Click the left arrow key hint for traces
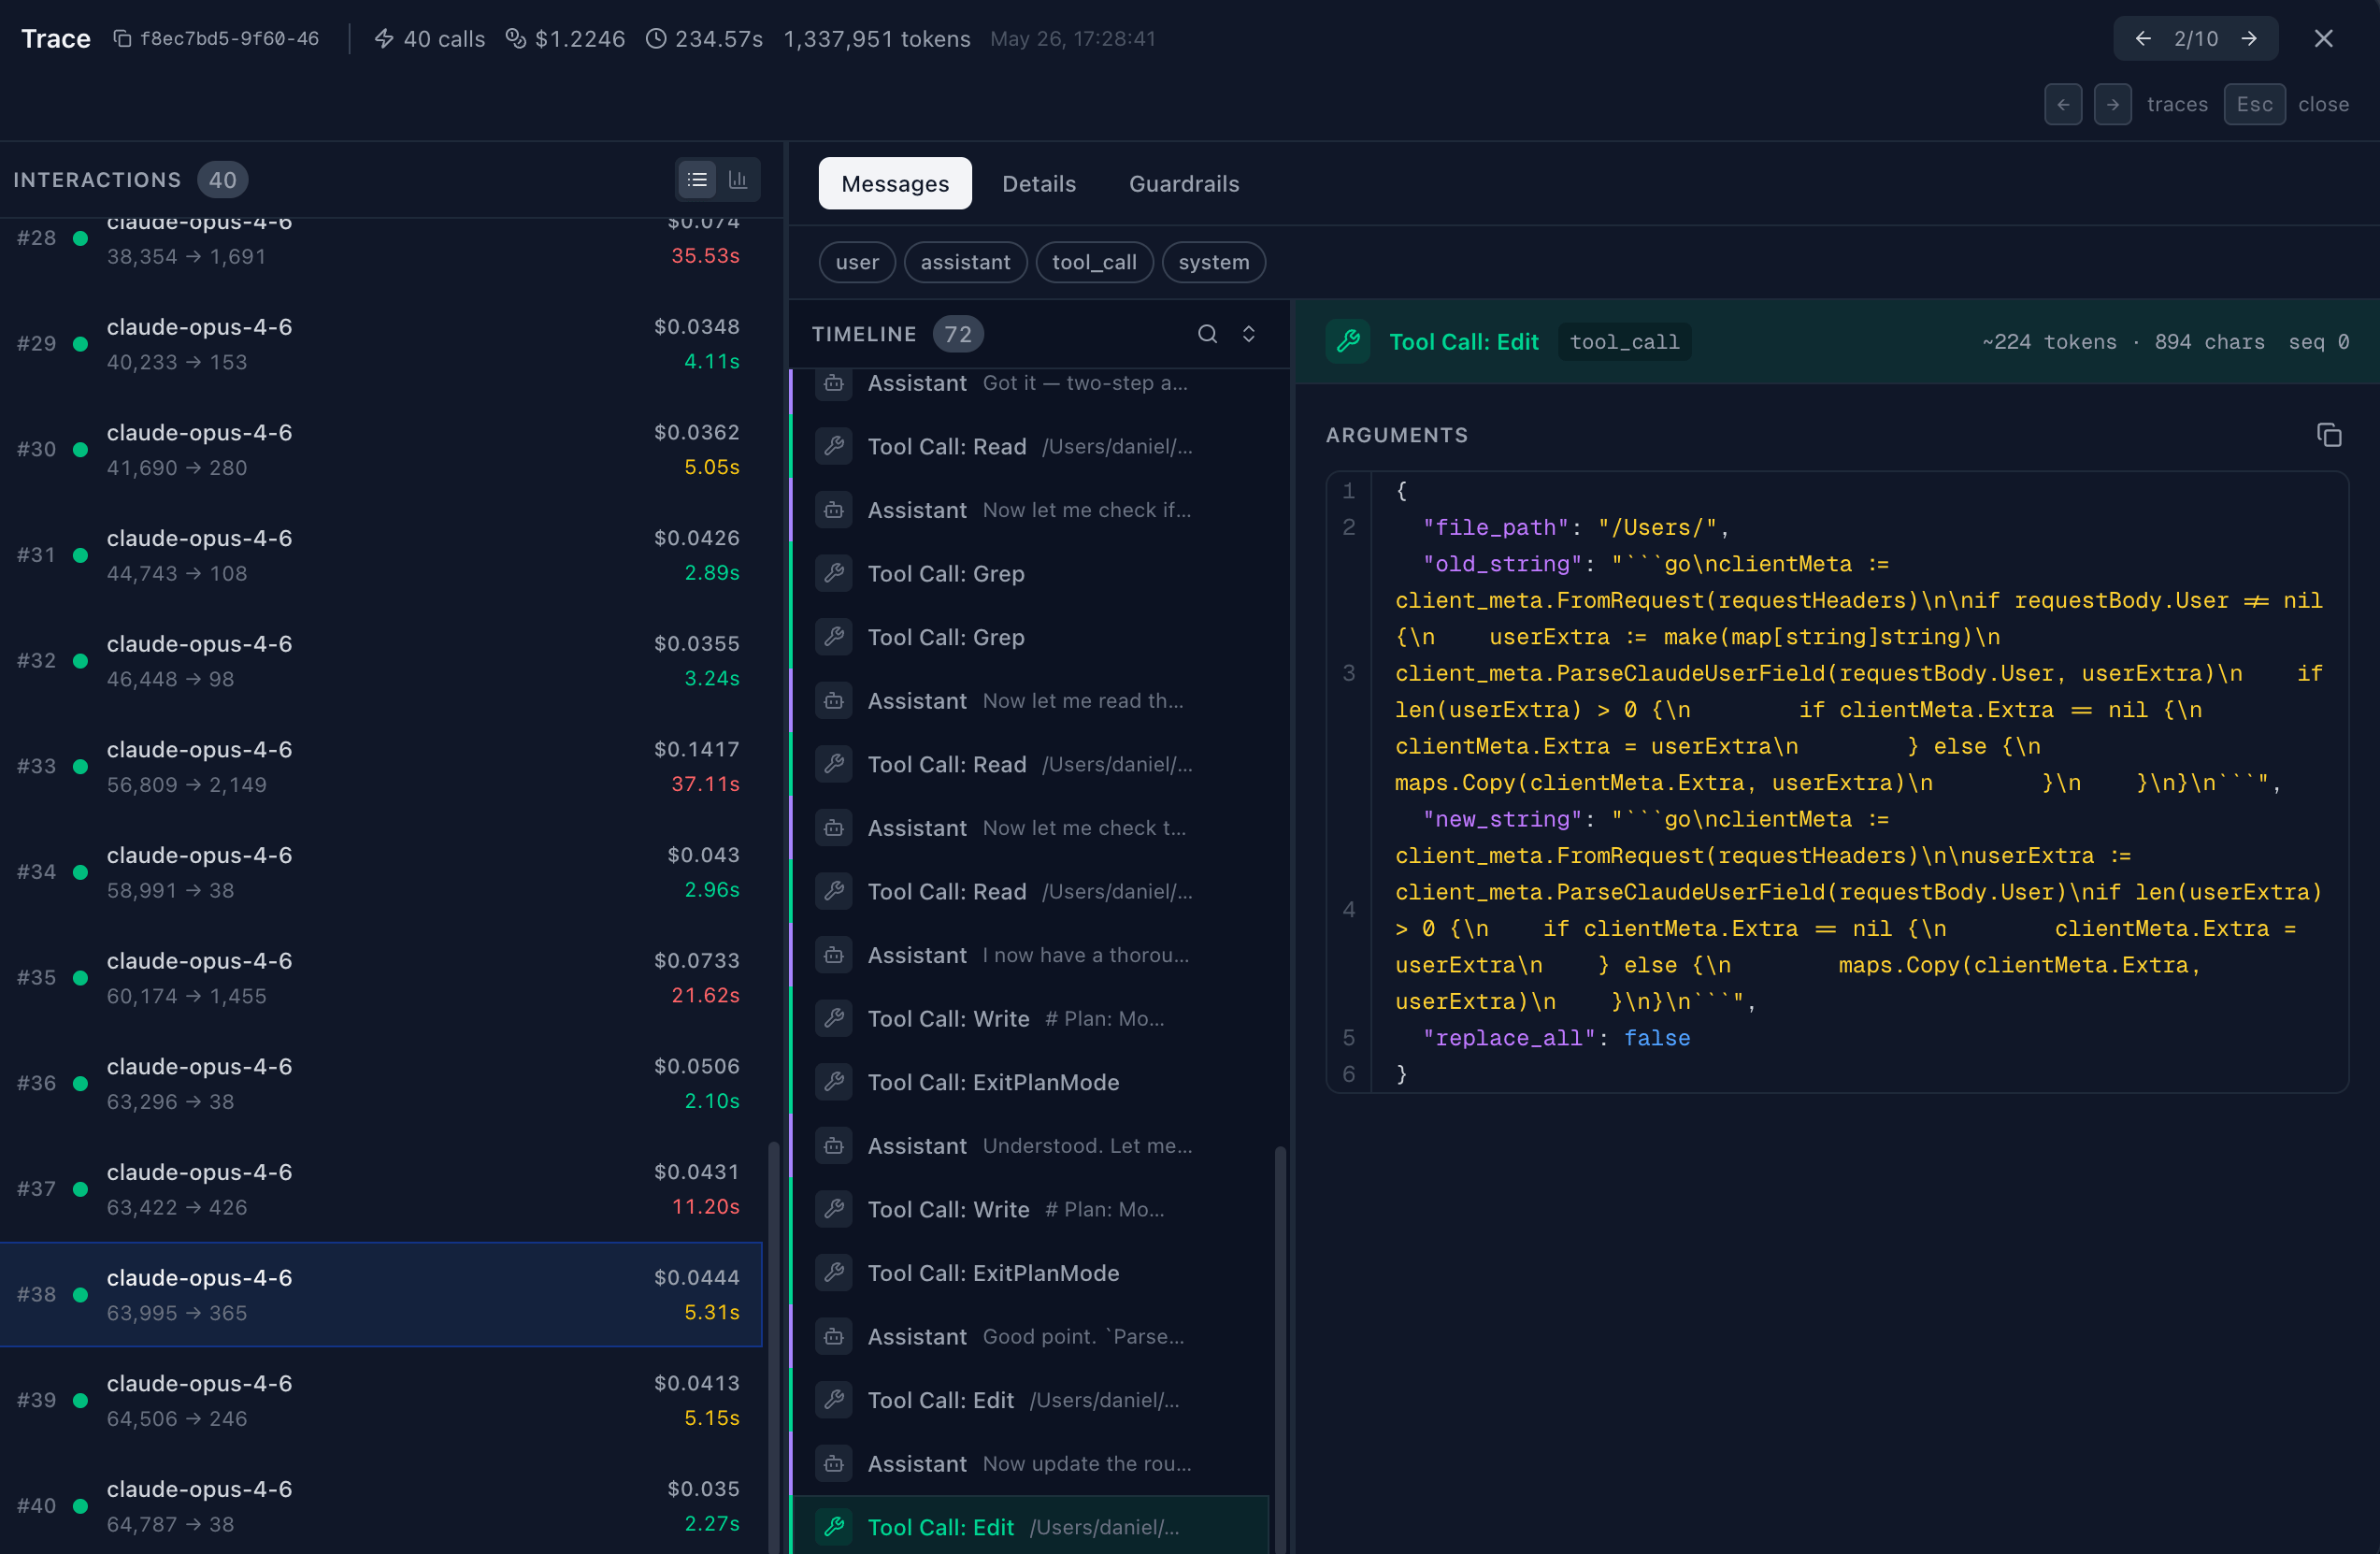This screenshot has width=2380, height=1554. [x=2063, y=104]
